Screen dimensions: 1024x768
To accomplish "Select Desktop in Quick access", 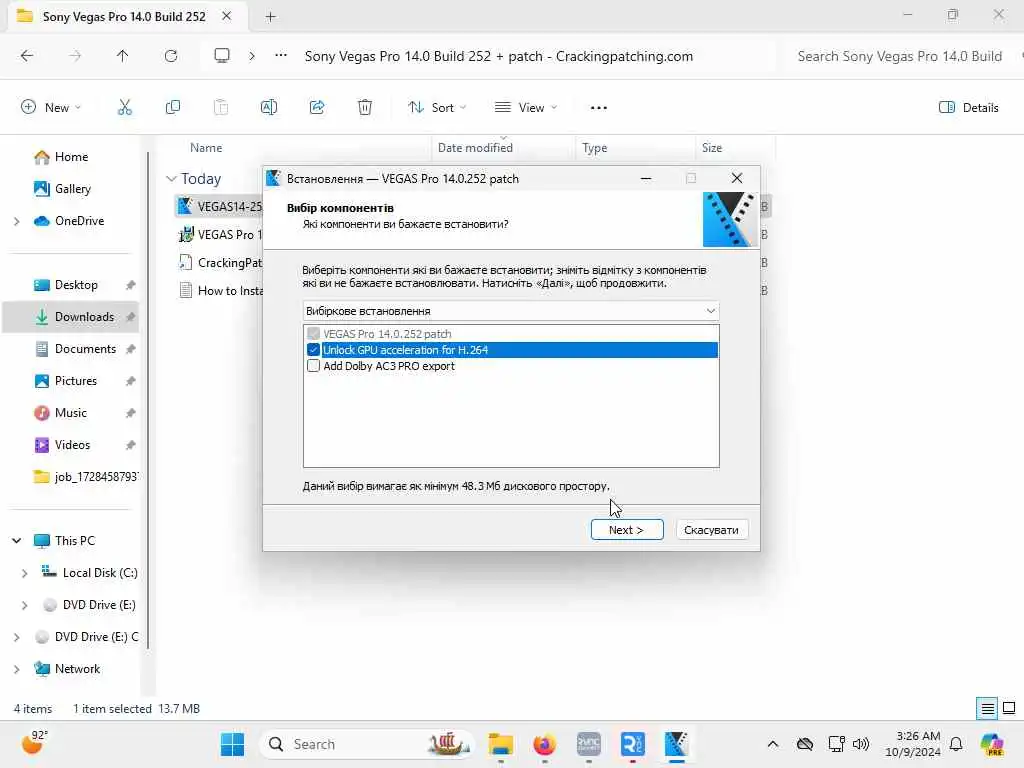I will (76, 285).
